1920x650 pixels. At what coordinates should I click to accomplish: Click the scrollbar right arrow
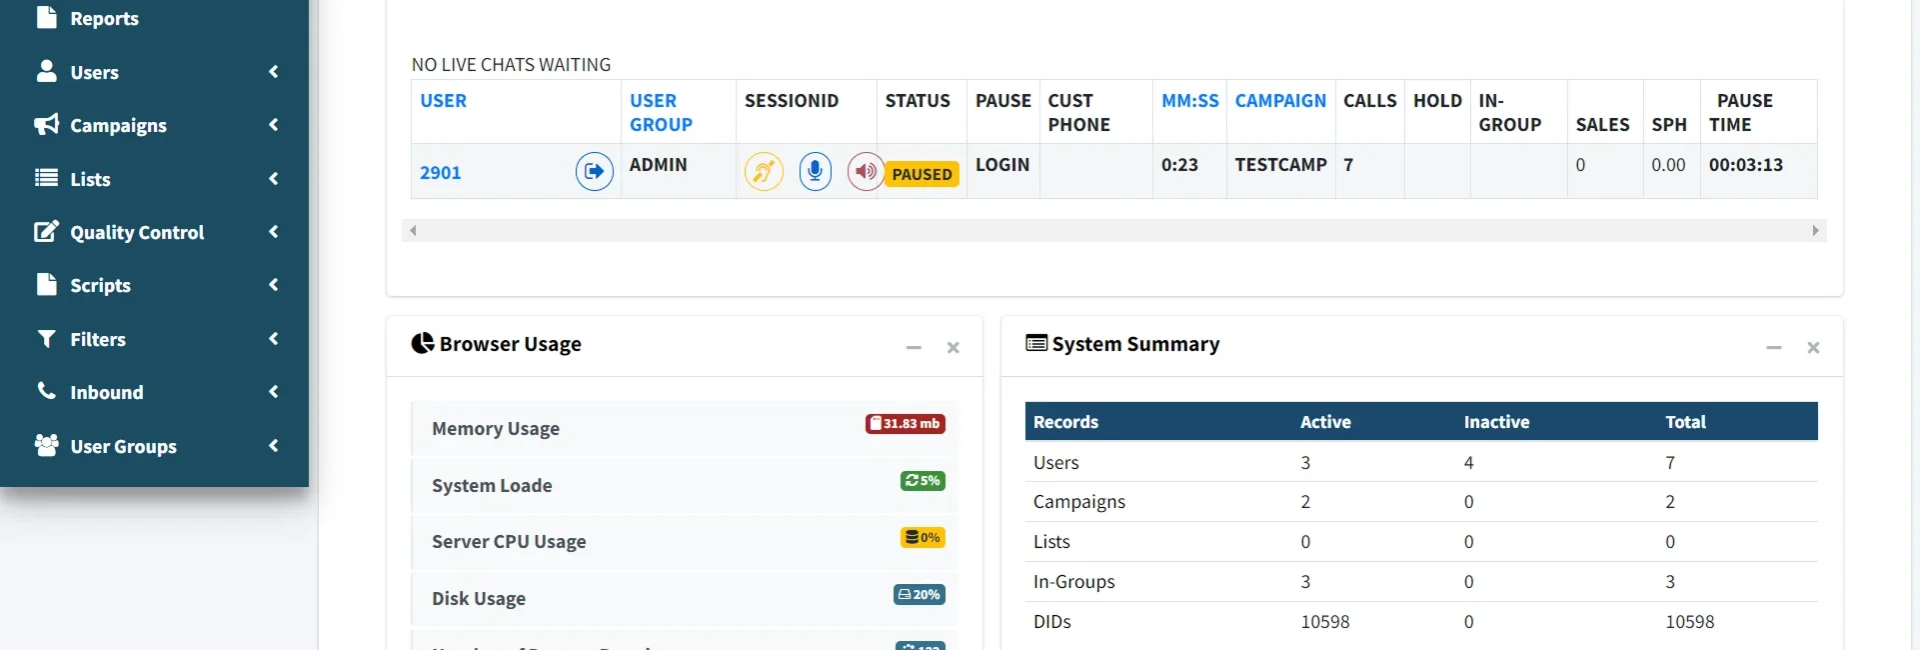coord(1816,231)
